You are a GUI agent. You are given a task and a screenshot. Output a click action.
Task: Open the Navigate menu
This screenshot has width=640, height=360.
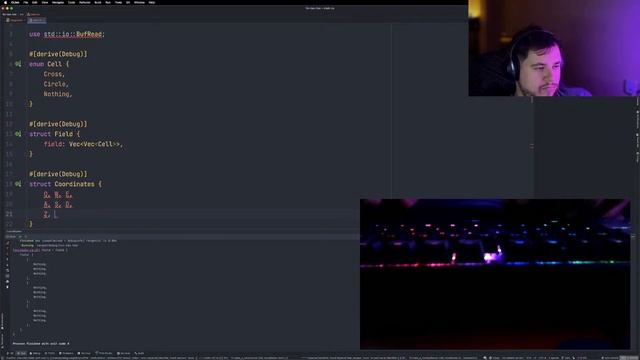(58, 2)
